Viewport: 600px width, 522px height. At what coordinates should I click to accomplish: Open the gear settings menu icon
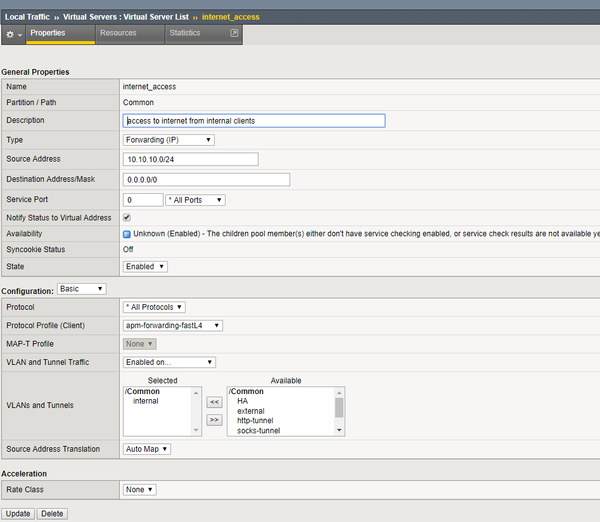click(13, 34)
